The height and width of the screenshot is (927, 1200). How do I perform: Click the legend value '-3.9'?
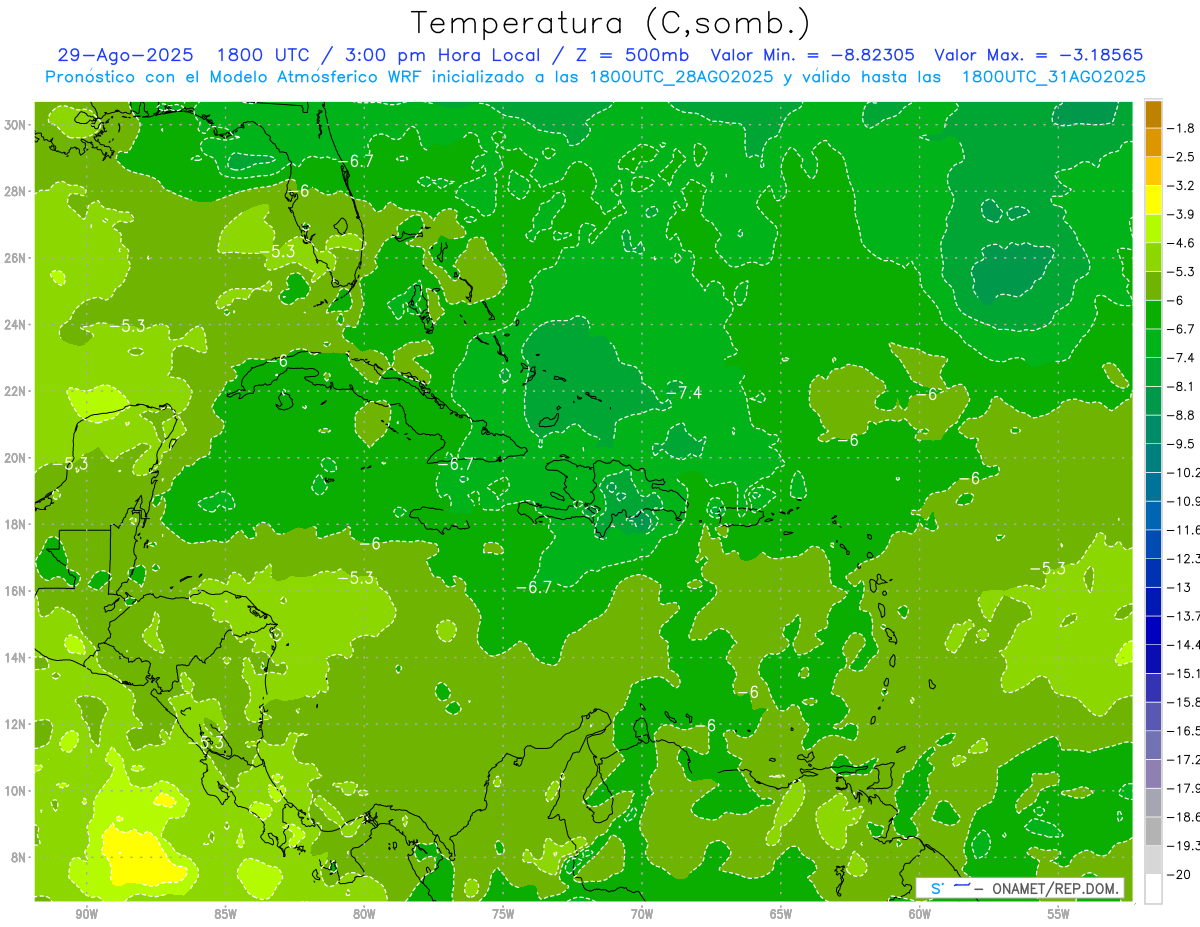point(1183,214)
